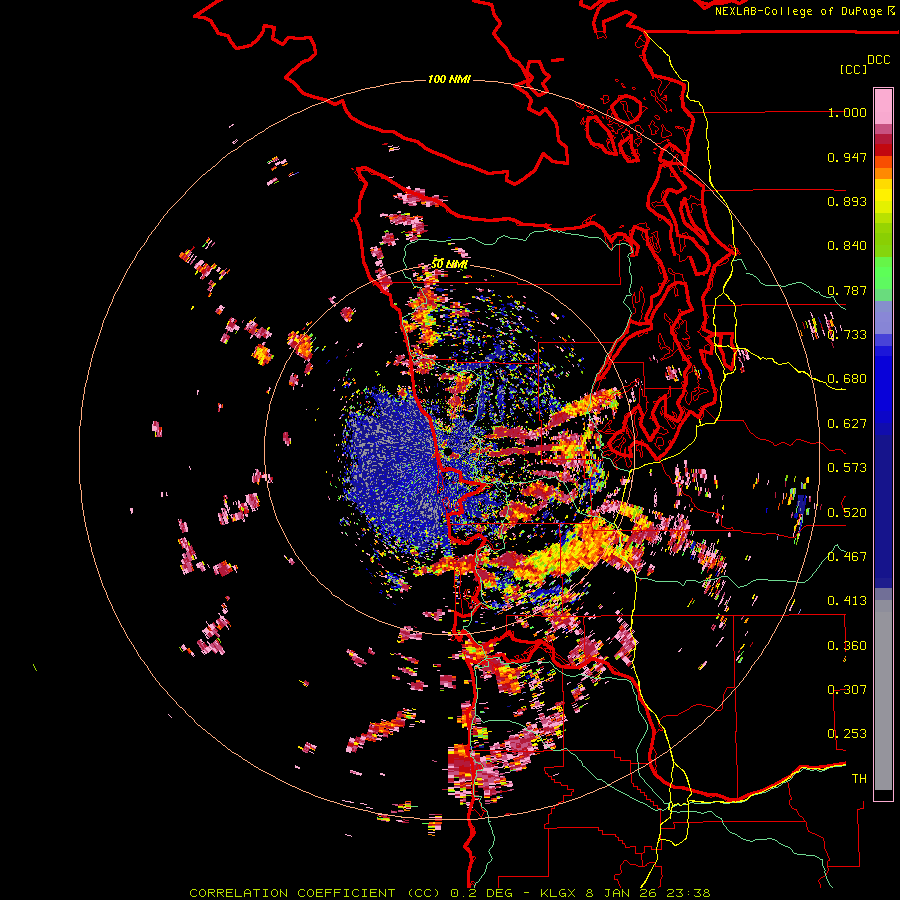
Task: Click the 0.520 scale value
Action: (x=847, y=513)
